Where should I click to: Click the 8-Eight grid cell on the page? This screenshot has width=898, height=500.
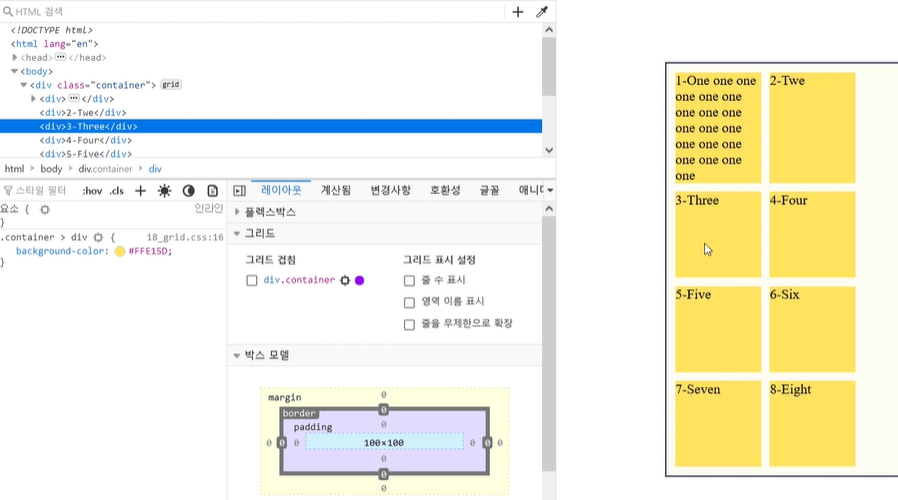pos(812,424)
